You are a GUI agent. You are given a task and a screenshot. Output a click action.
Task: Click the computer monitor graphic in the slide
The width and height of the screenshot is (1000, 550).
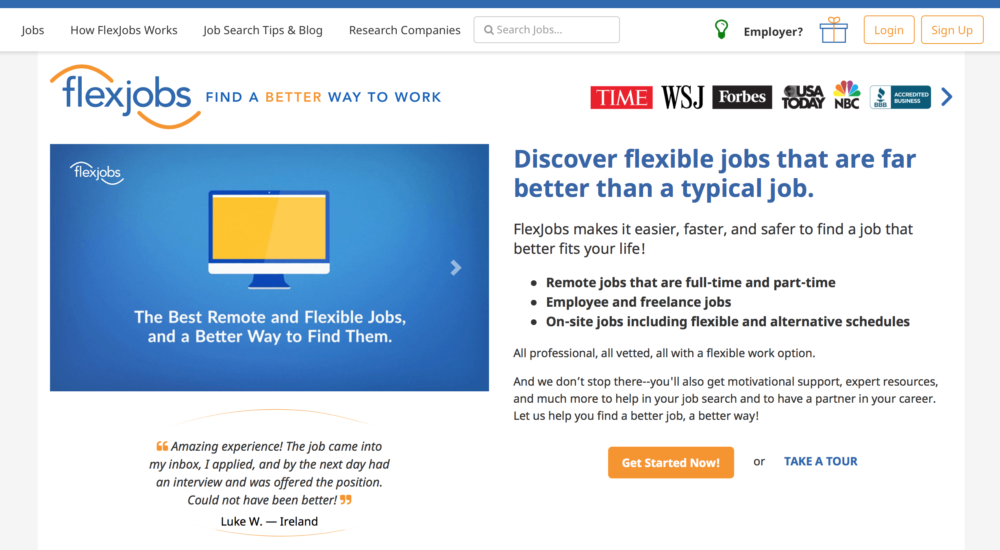point(269,239)
